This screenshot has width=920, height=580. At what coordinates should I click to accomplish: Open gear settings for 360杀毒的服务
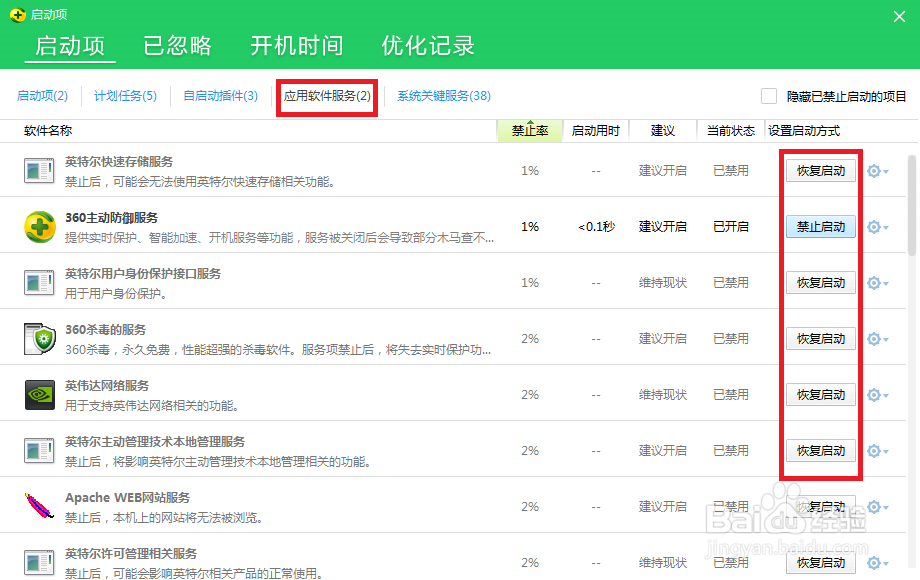click(x=877, y=338)
